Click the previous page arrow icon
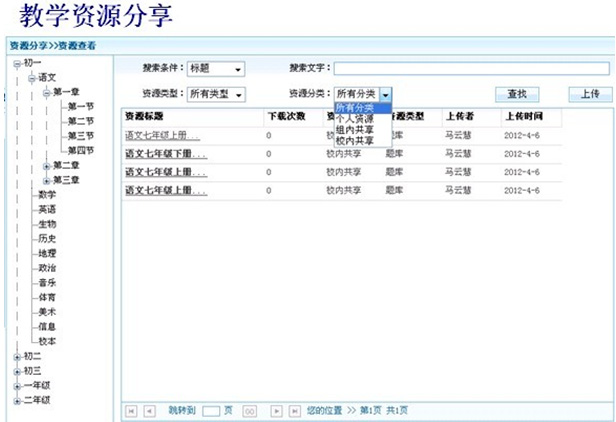This screenshot has width=616, height=422. point(149,410)
